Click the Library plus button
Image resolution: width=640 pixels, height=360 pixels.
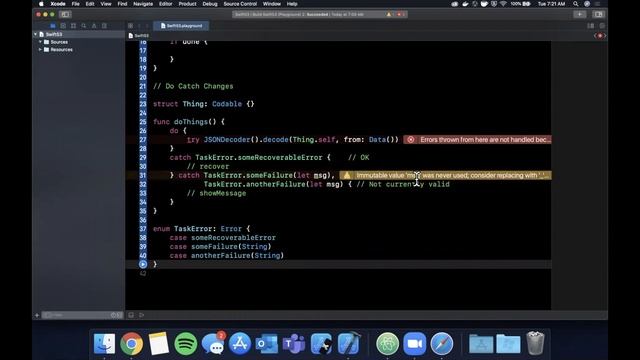point(580,14)
